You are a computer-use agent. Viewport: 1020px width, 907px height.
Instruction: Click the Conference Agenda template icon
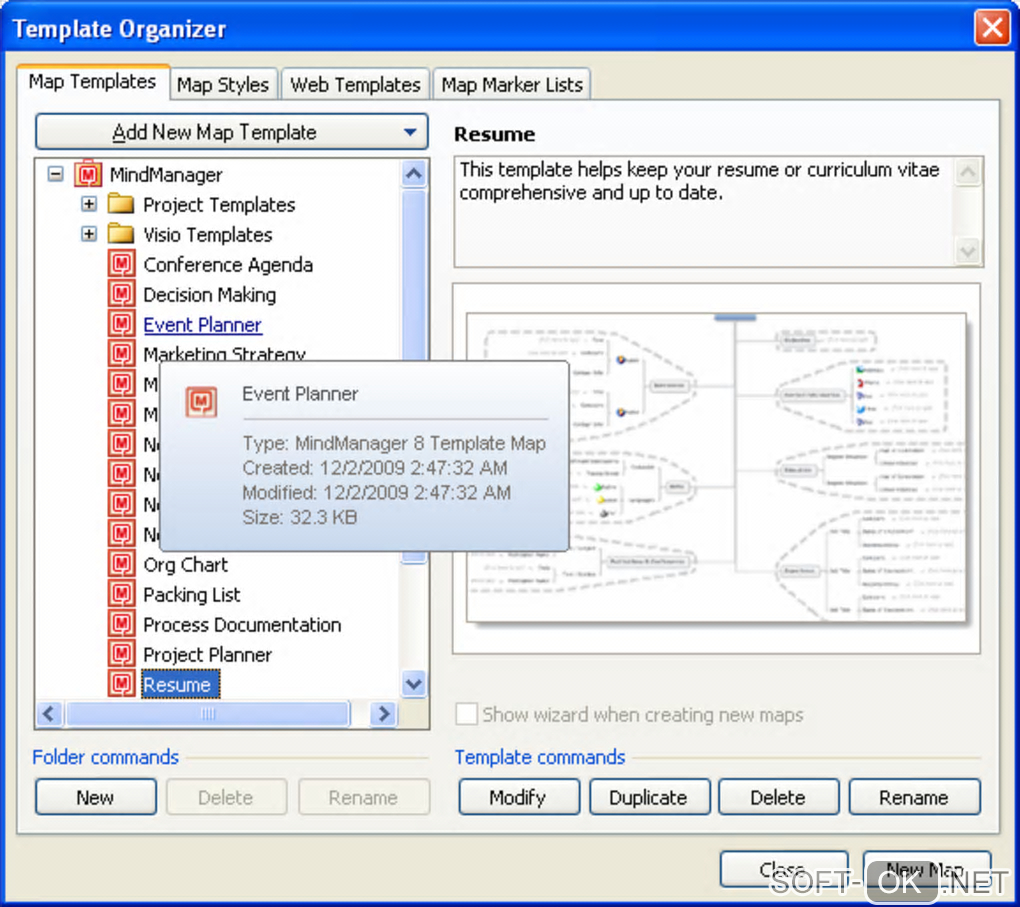pyautogui.click(x=122, y=264)
